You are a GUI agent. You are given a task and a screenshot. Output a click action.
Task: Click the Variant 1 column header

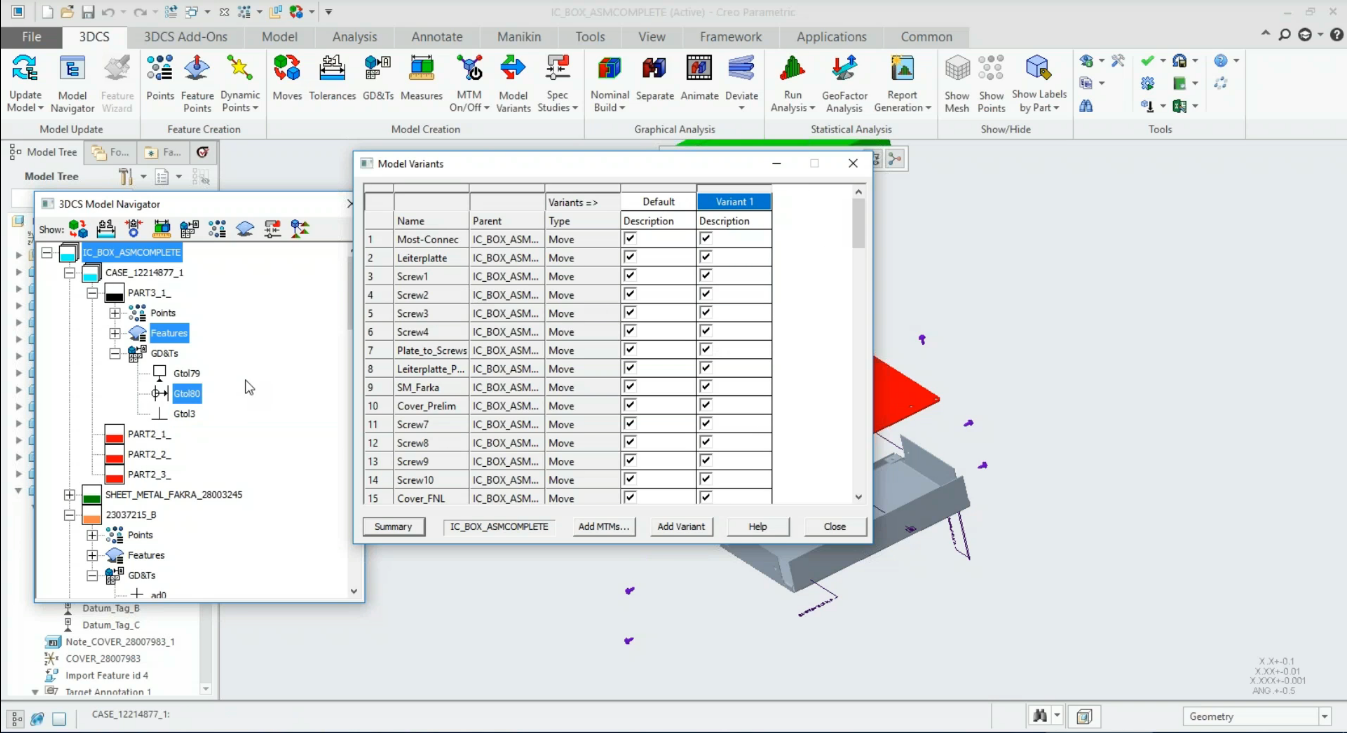coord(733,201)
